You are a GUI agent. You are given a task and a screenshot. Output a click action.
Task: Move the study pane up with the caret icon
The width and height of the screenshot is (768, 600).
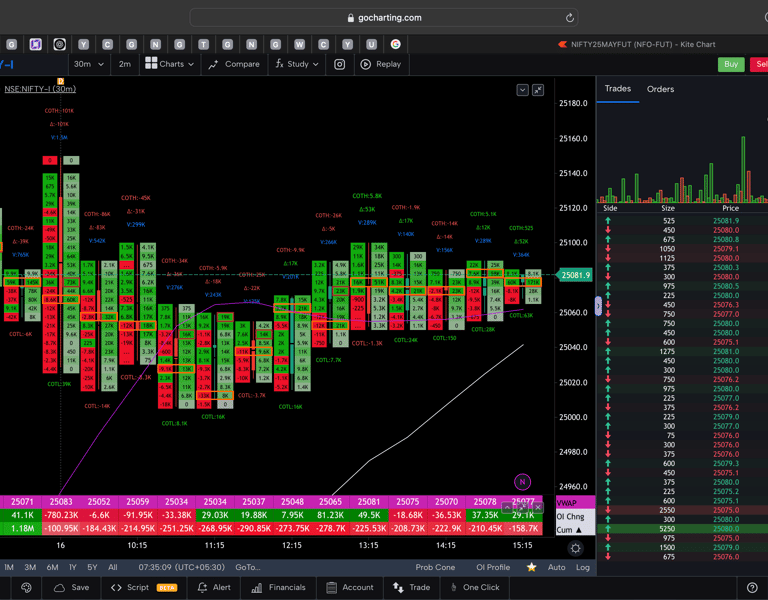(x=506, y=507)
